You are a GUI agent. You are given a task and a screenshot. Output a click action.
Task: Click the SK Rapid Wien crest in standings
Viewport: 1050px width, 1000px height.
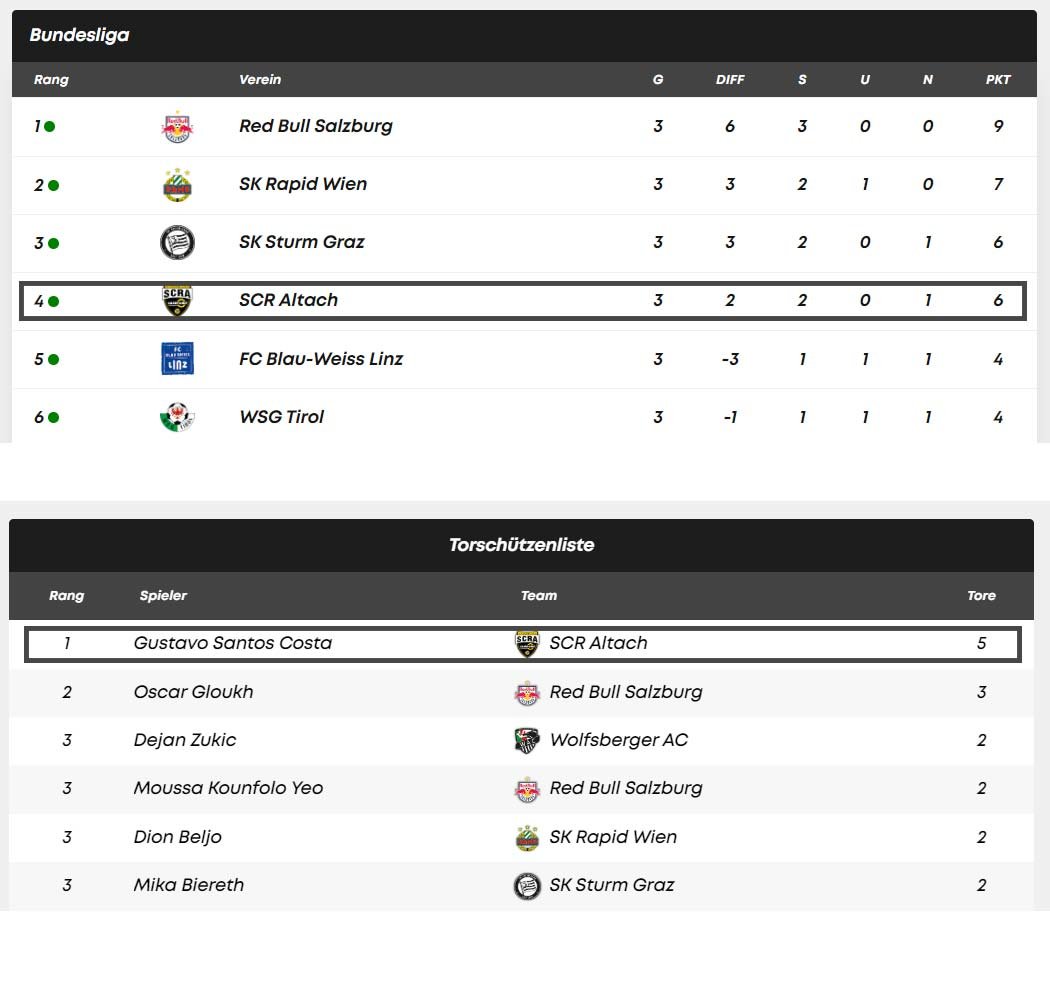pos(177,185)
